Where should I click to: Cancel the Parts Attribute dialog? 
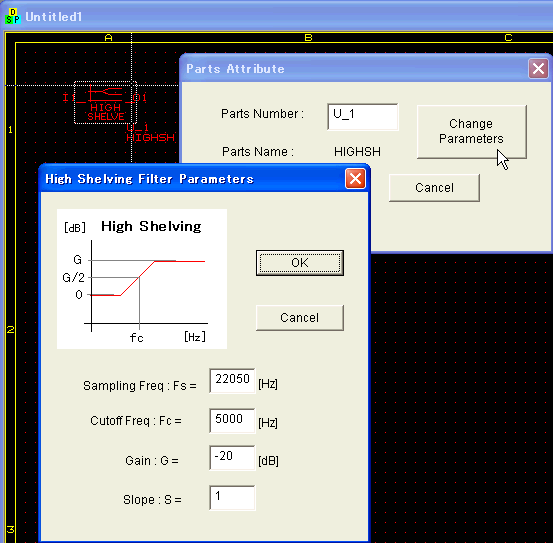pos(434,188)
